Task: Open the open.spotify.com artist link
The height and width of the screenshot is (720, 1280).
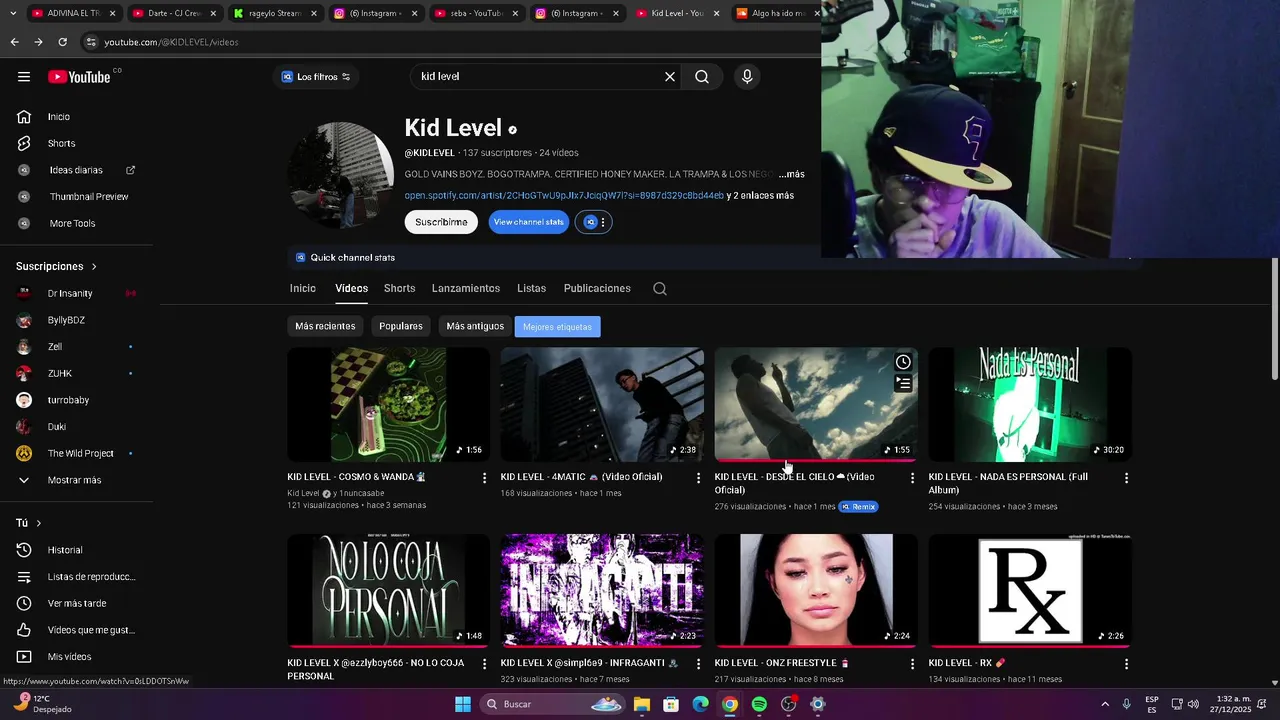Action: [564, 196]
